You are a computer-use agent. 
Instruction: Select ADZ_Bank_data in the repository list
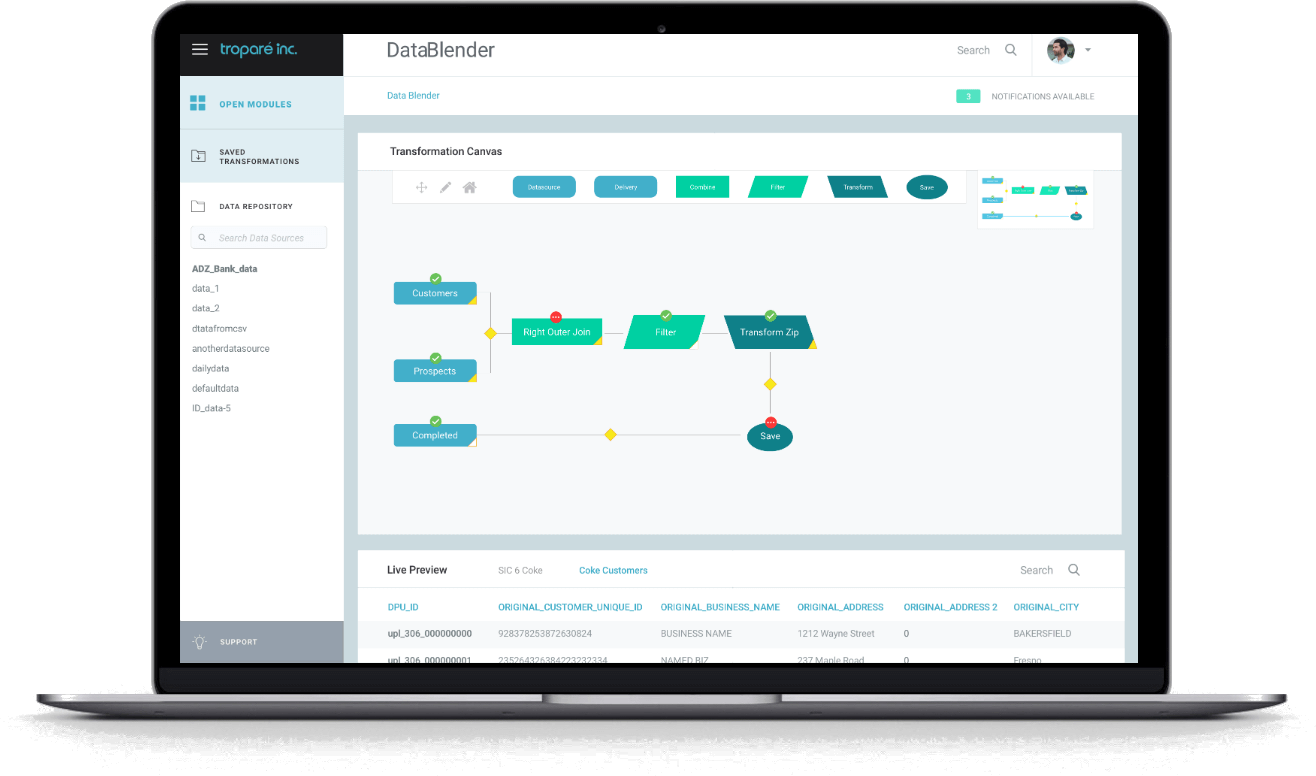(224, 269)
